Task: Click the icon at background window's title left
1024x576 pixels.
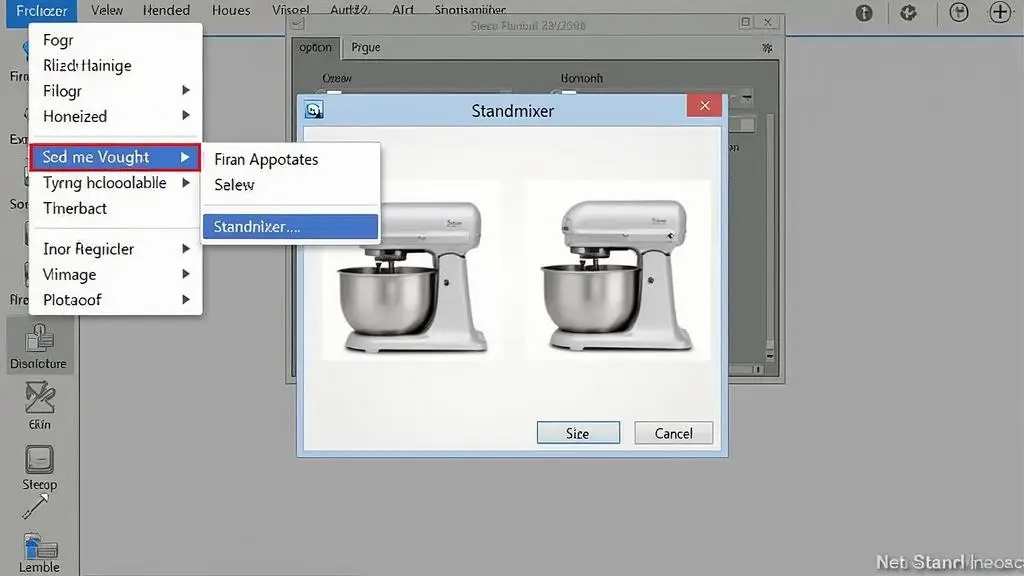Action: point(297,24)
